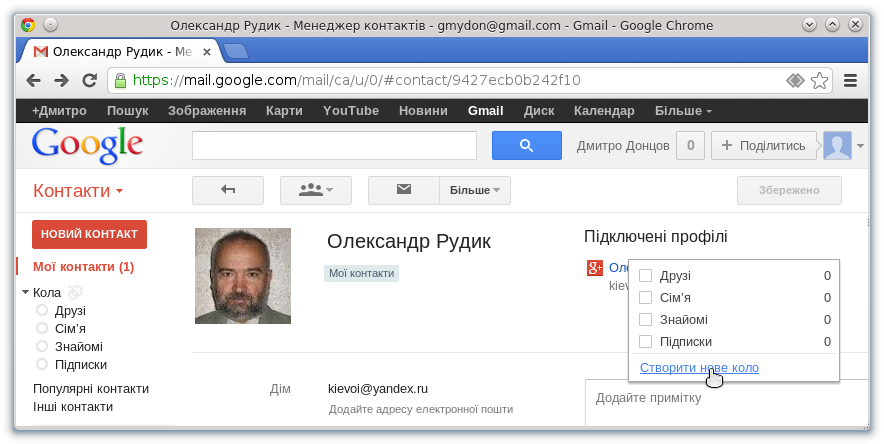Click the contact name Олександр Рудик
The image size is (884, 444).
click(409, 241)
